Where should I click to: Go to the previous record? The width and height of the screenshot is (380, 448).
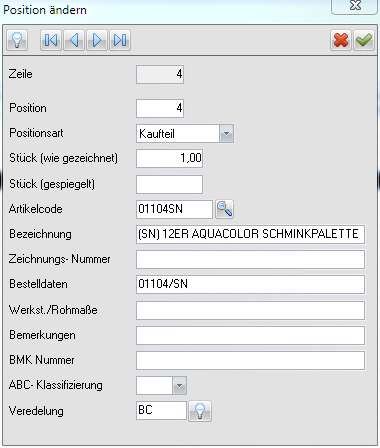pos(74,40)
